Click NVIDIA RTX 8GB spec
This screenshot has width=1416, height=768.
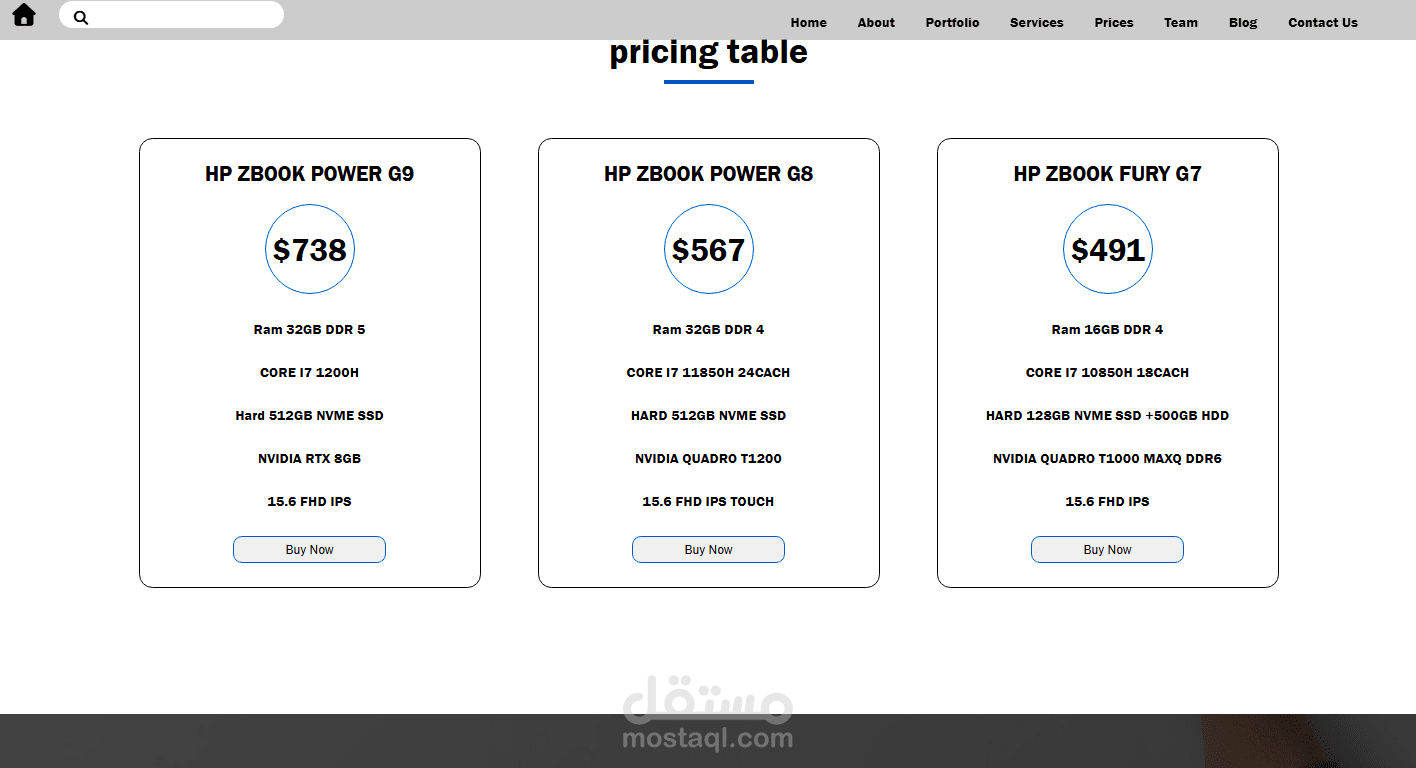coord(310,459)
